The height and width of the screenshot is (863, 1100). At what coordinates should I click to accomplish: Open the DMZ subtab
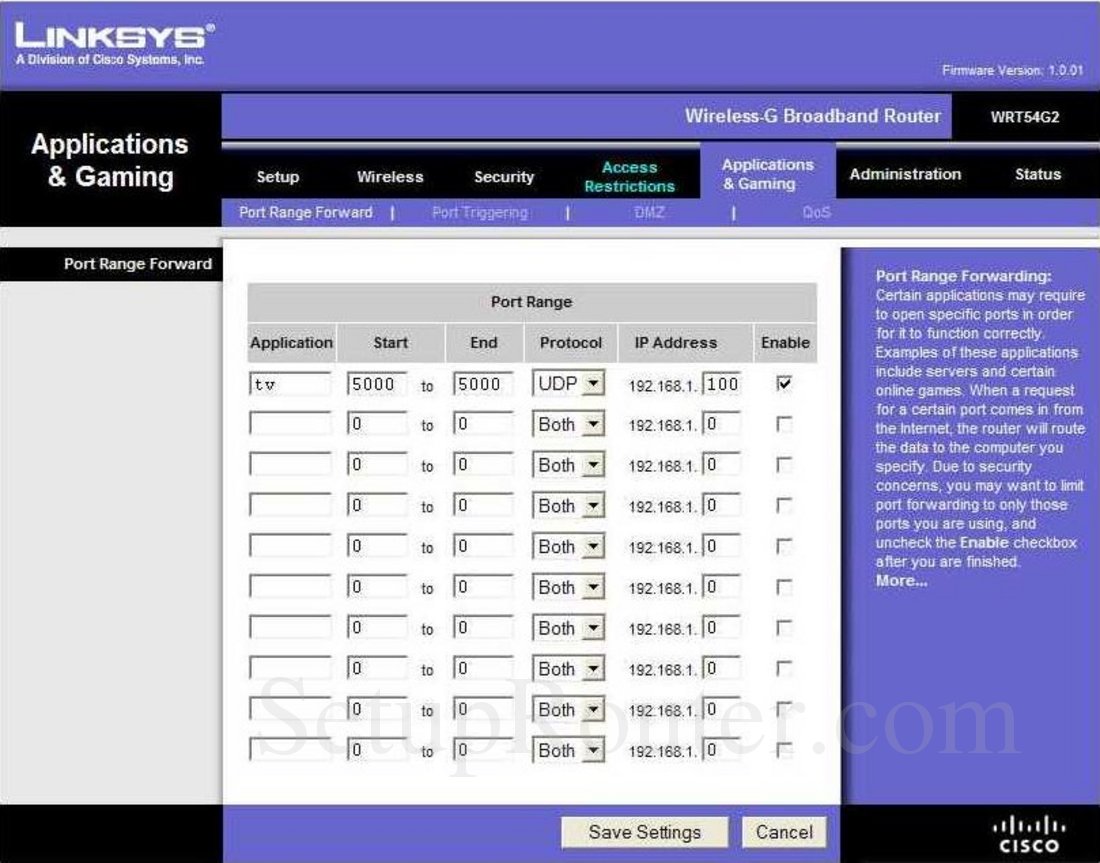pos(650,212)
